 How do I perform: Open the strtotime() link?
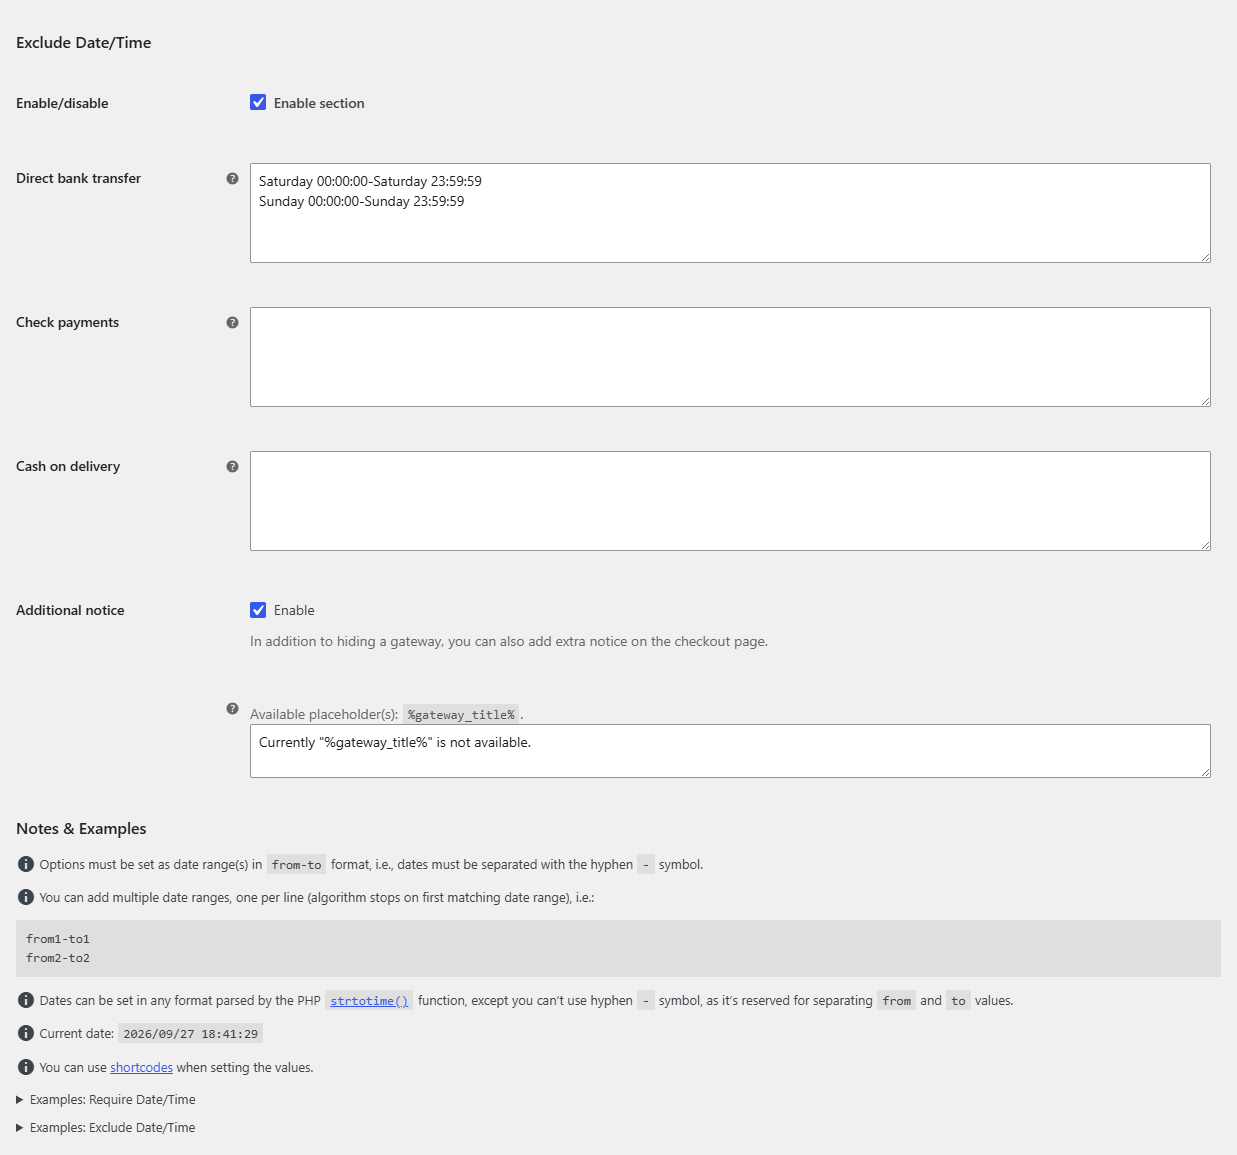point(369,1001)
